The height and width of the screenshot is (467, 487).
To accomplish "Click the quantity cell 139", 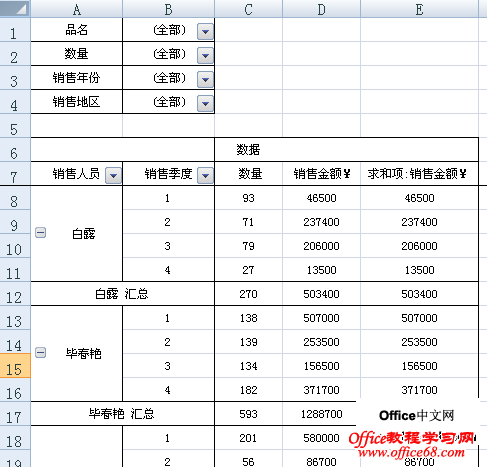I will [249, 342].
